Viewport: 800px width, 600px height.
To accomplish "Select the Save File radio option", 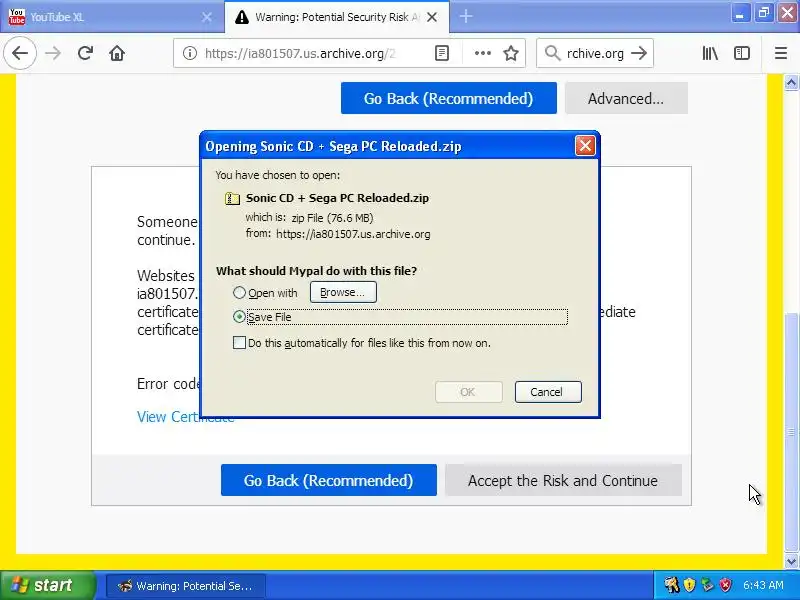I will (239, 317).
